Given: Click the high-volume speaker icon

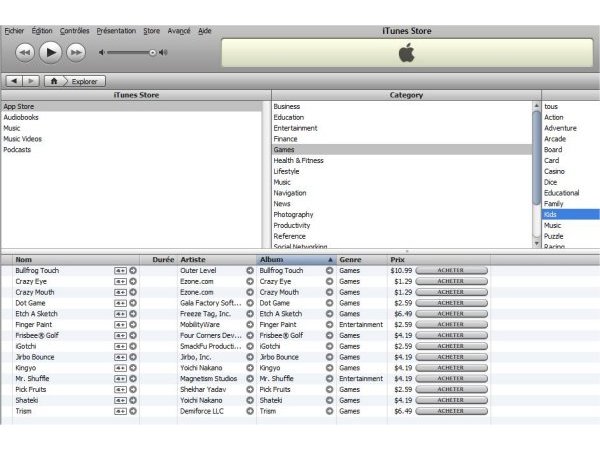Looking at the screenshot, I should [x=163, y=52].
